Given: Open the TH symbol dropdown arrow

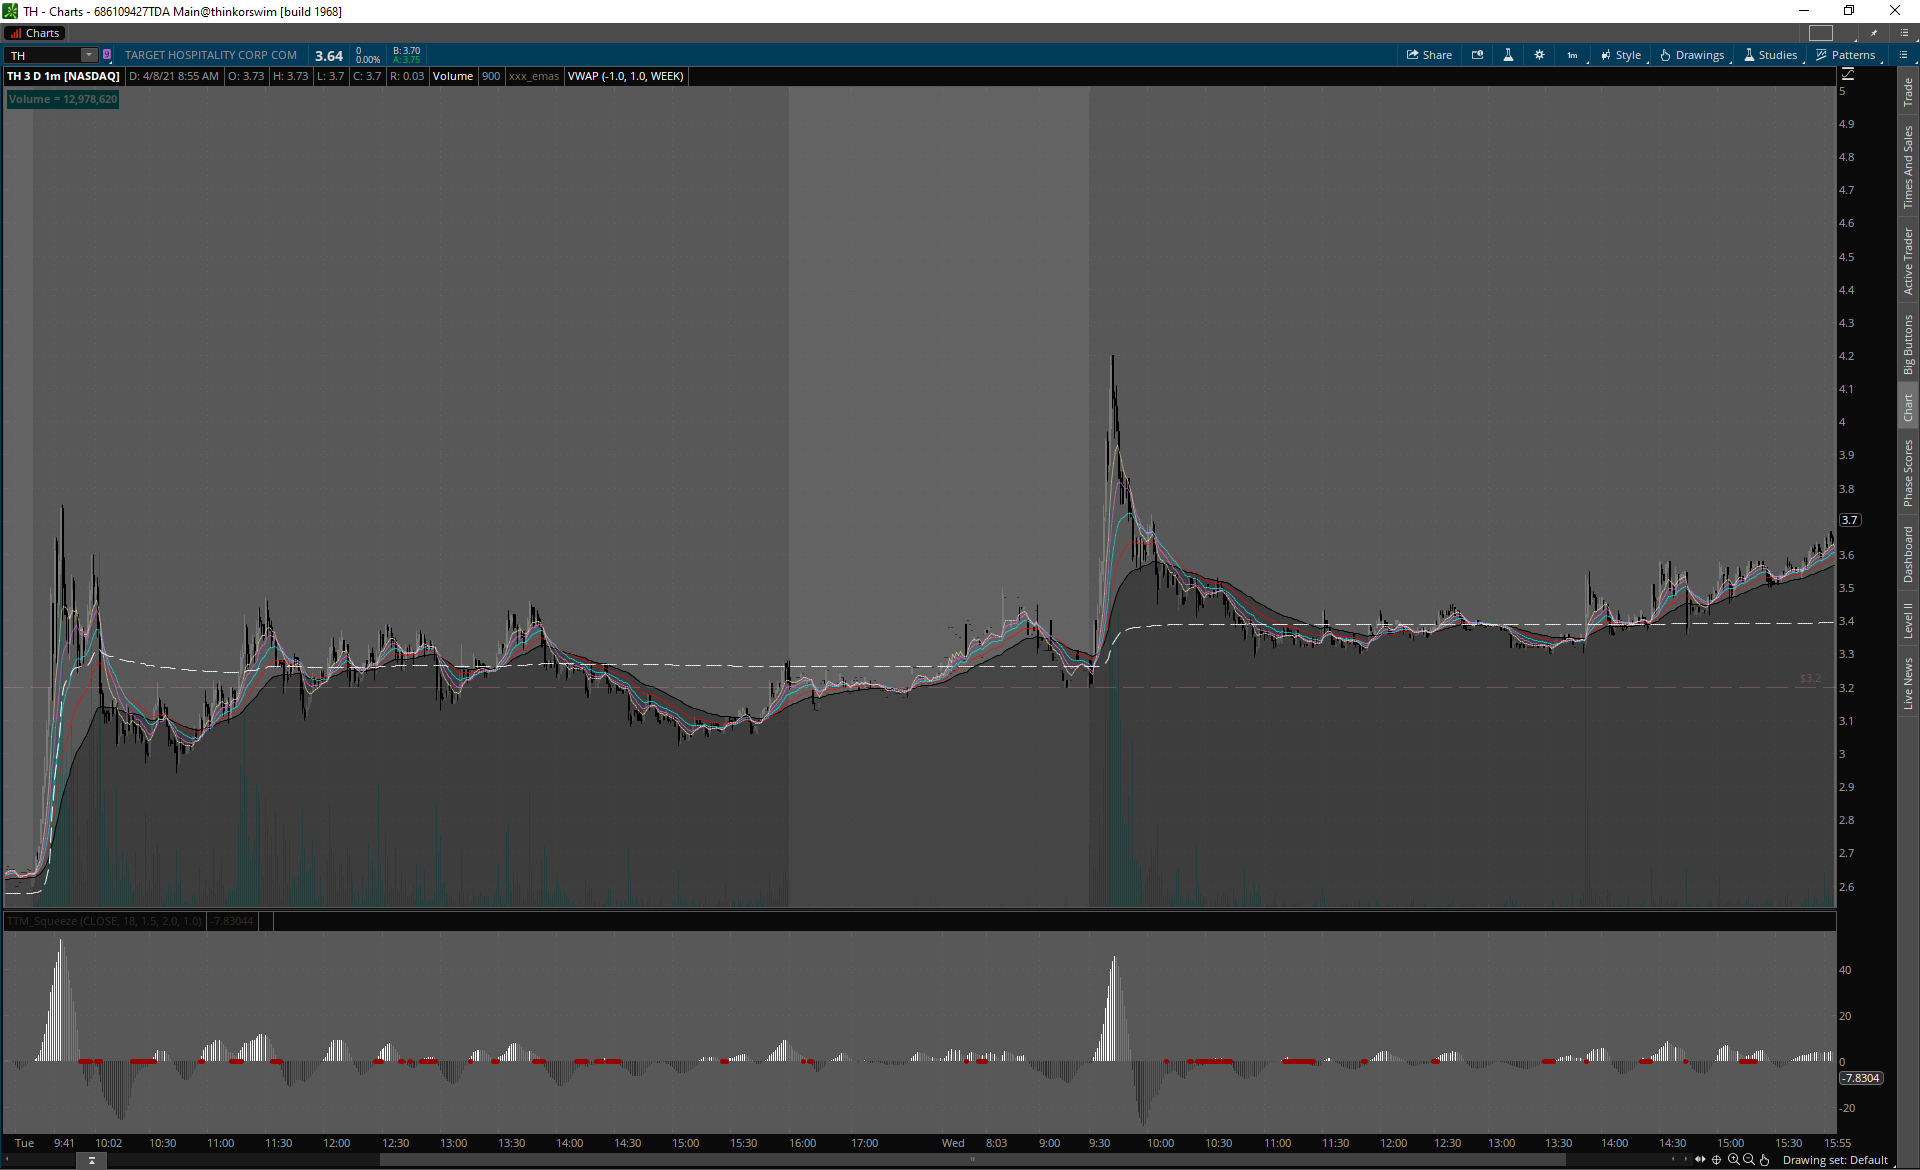Looking at the screenshot, I should pos(89,55).
